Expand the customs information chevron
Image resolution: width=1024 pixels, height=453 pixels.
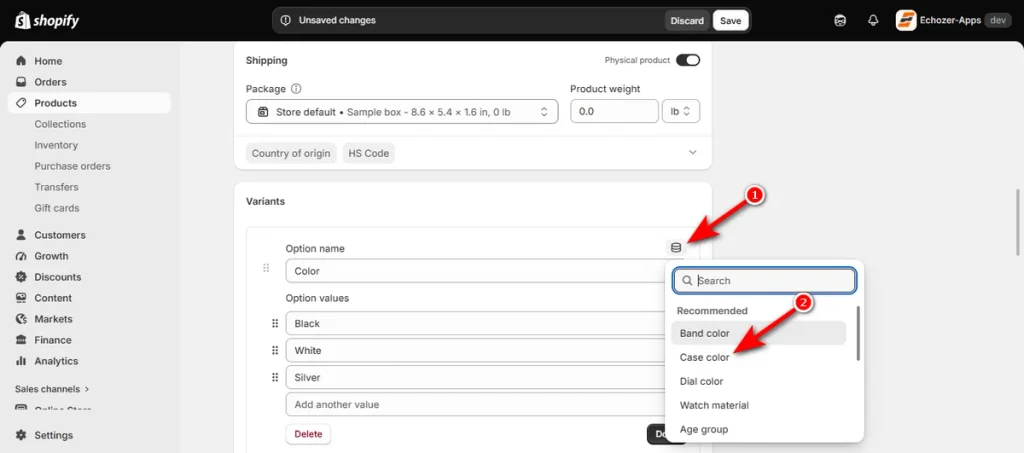(693, 152)
